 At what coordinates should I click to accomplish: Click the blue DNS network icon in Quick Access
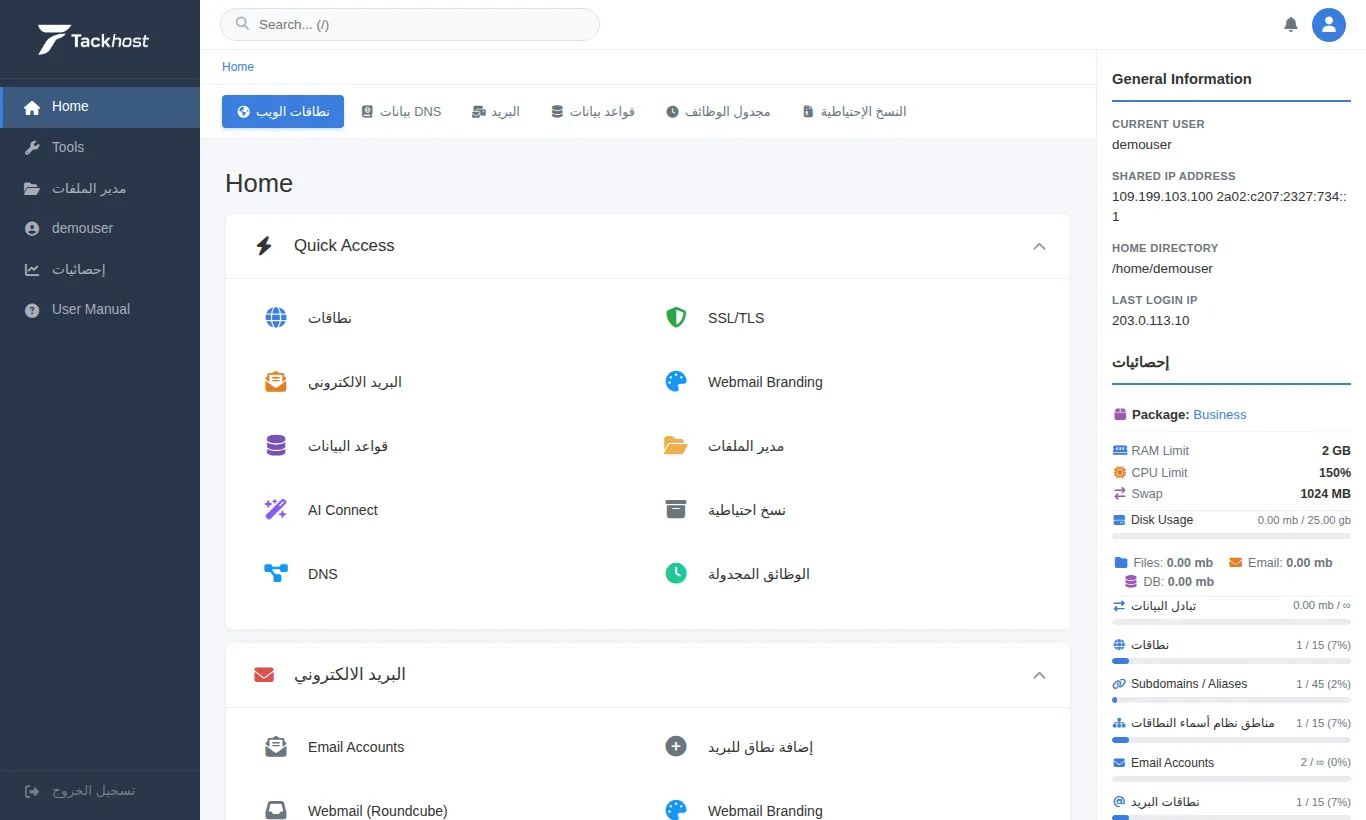[276, 574]
